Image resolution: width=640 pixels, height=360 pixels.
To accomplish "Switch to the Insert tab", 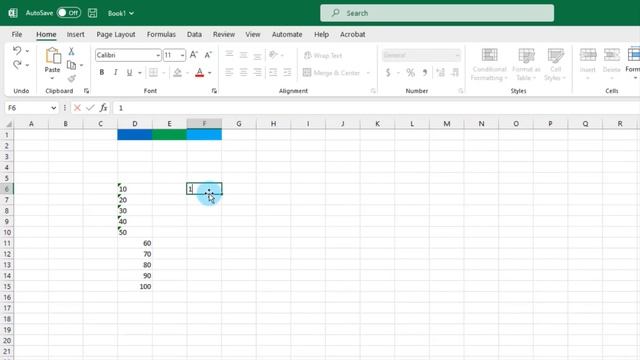I will coord(76,34).
